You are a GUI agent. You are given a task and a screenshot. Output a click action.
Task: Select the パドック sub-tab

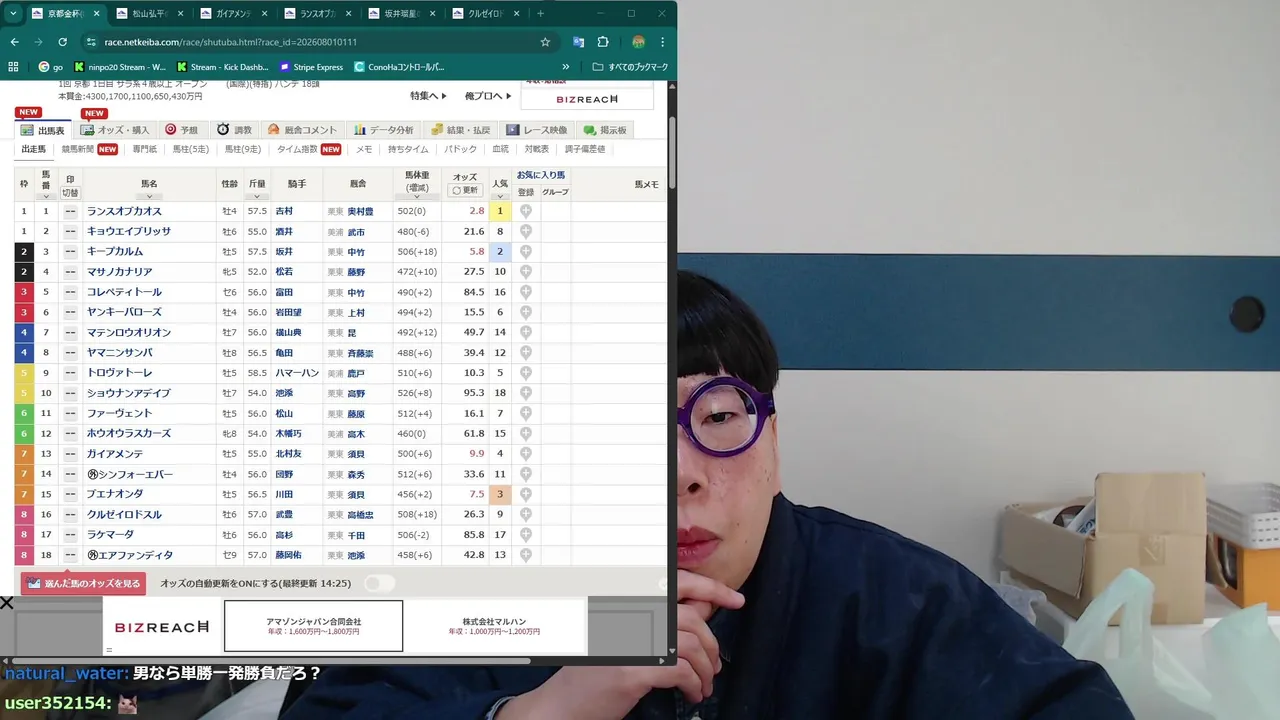click(x=460, y=149)
